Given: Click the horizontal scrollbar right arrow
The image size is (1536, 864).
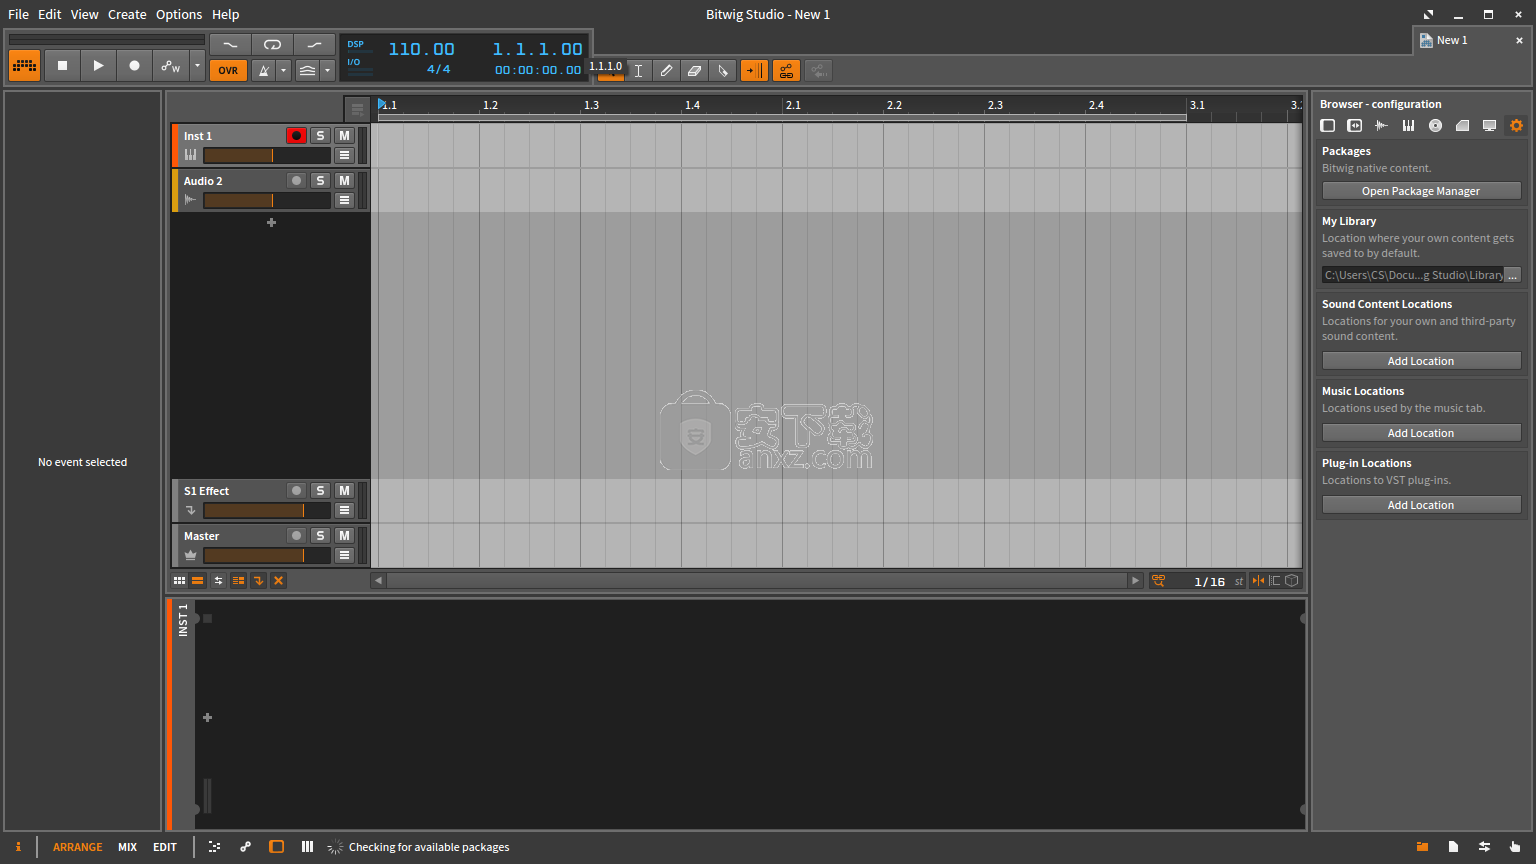Looking at the screenshot, I should tap(1135, 581).
